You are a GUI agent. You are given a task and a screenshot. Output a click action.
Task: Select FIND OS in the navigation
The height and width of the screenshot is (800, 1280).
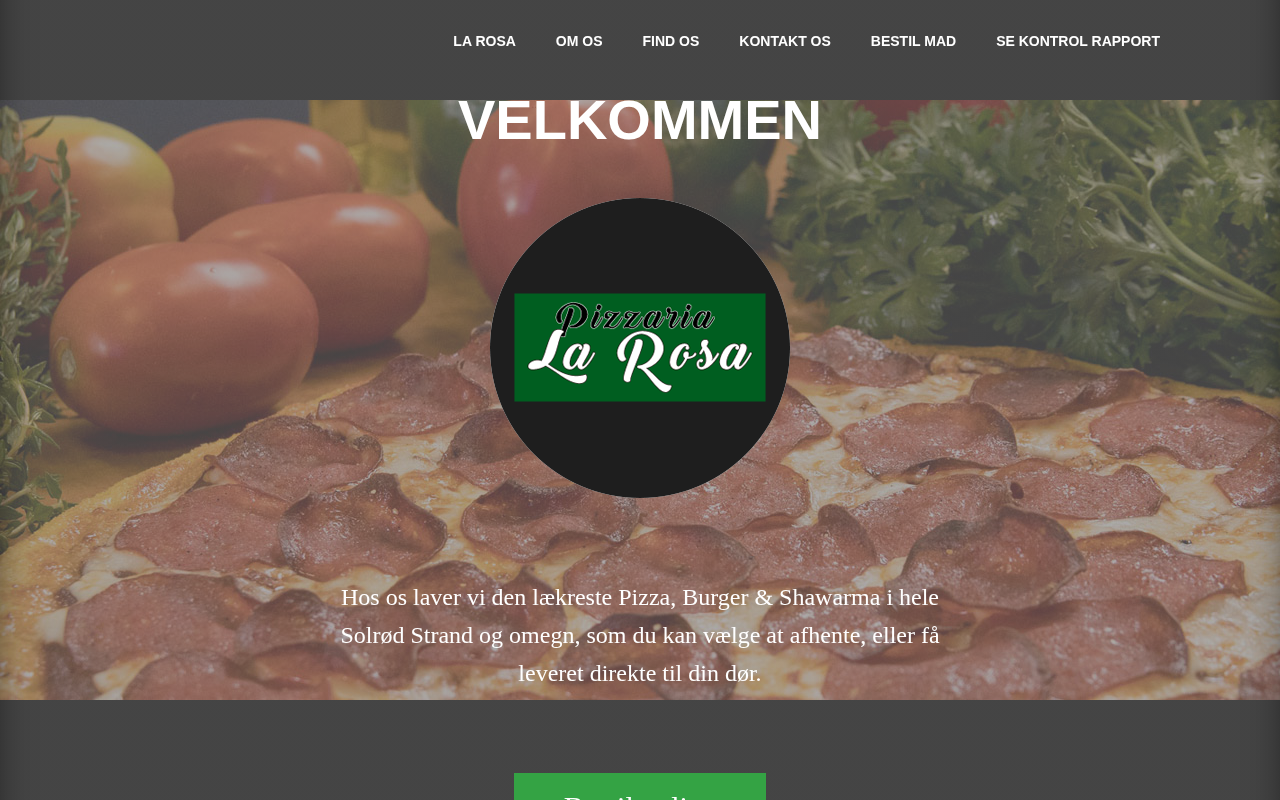(671, 41)
